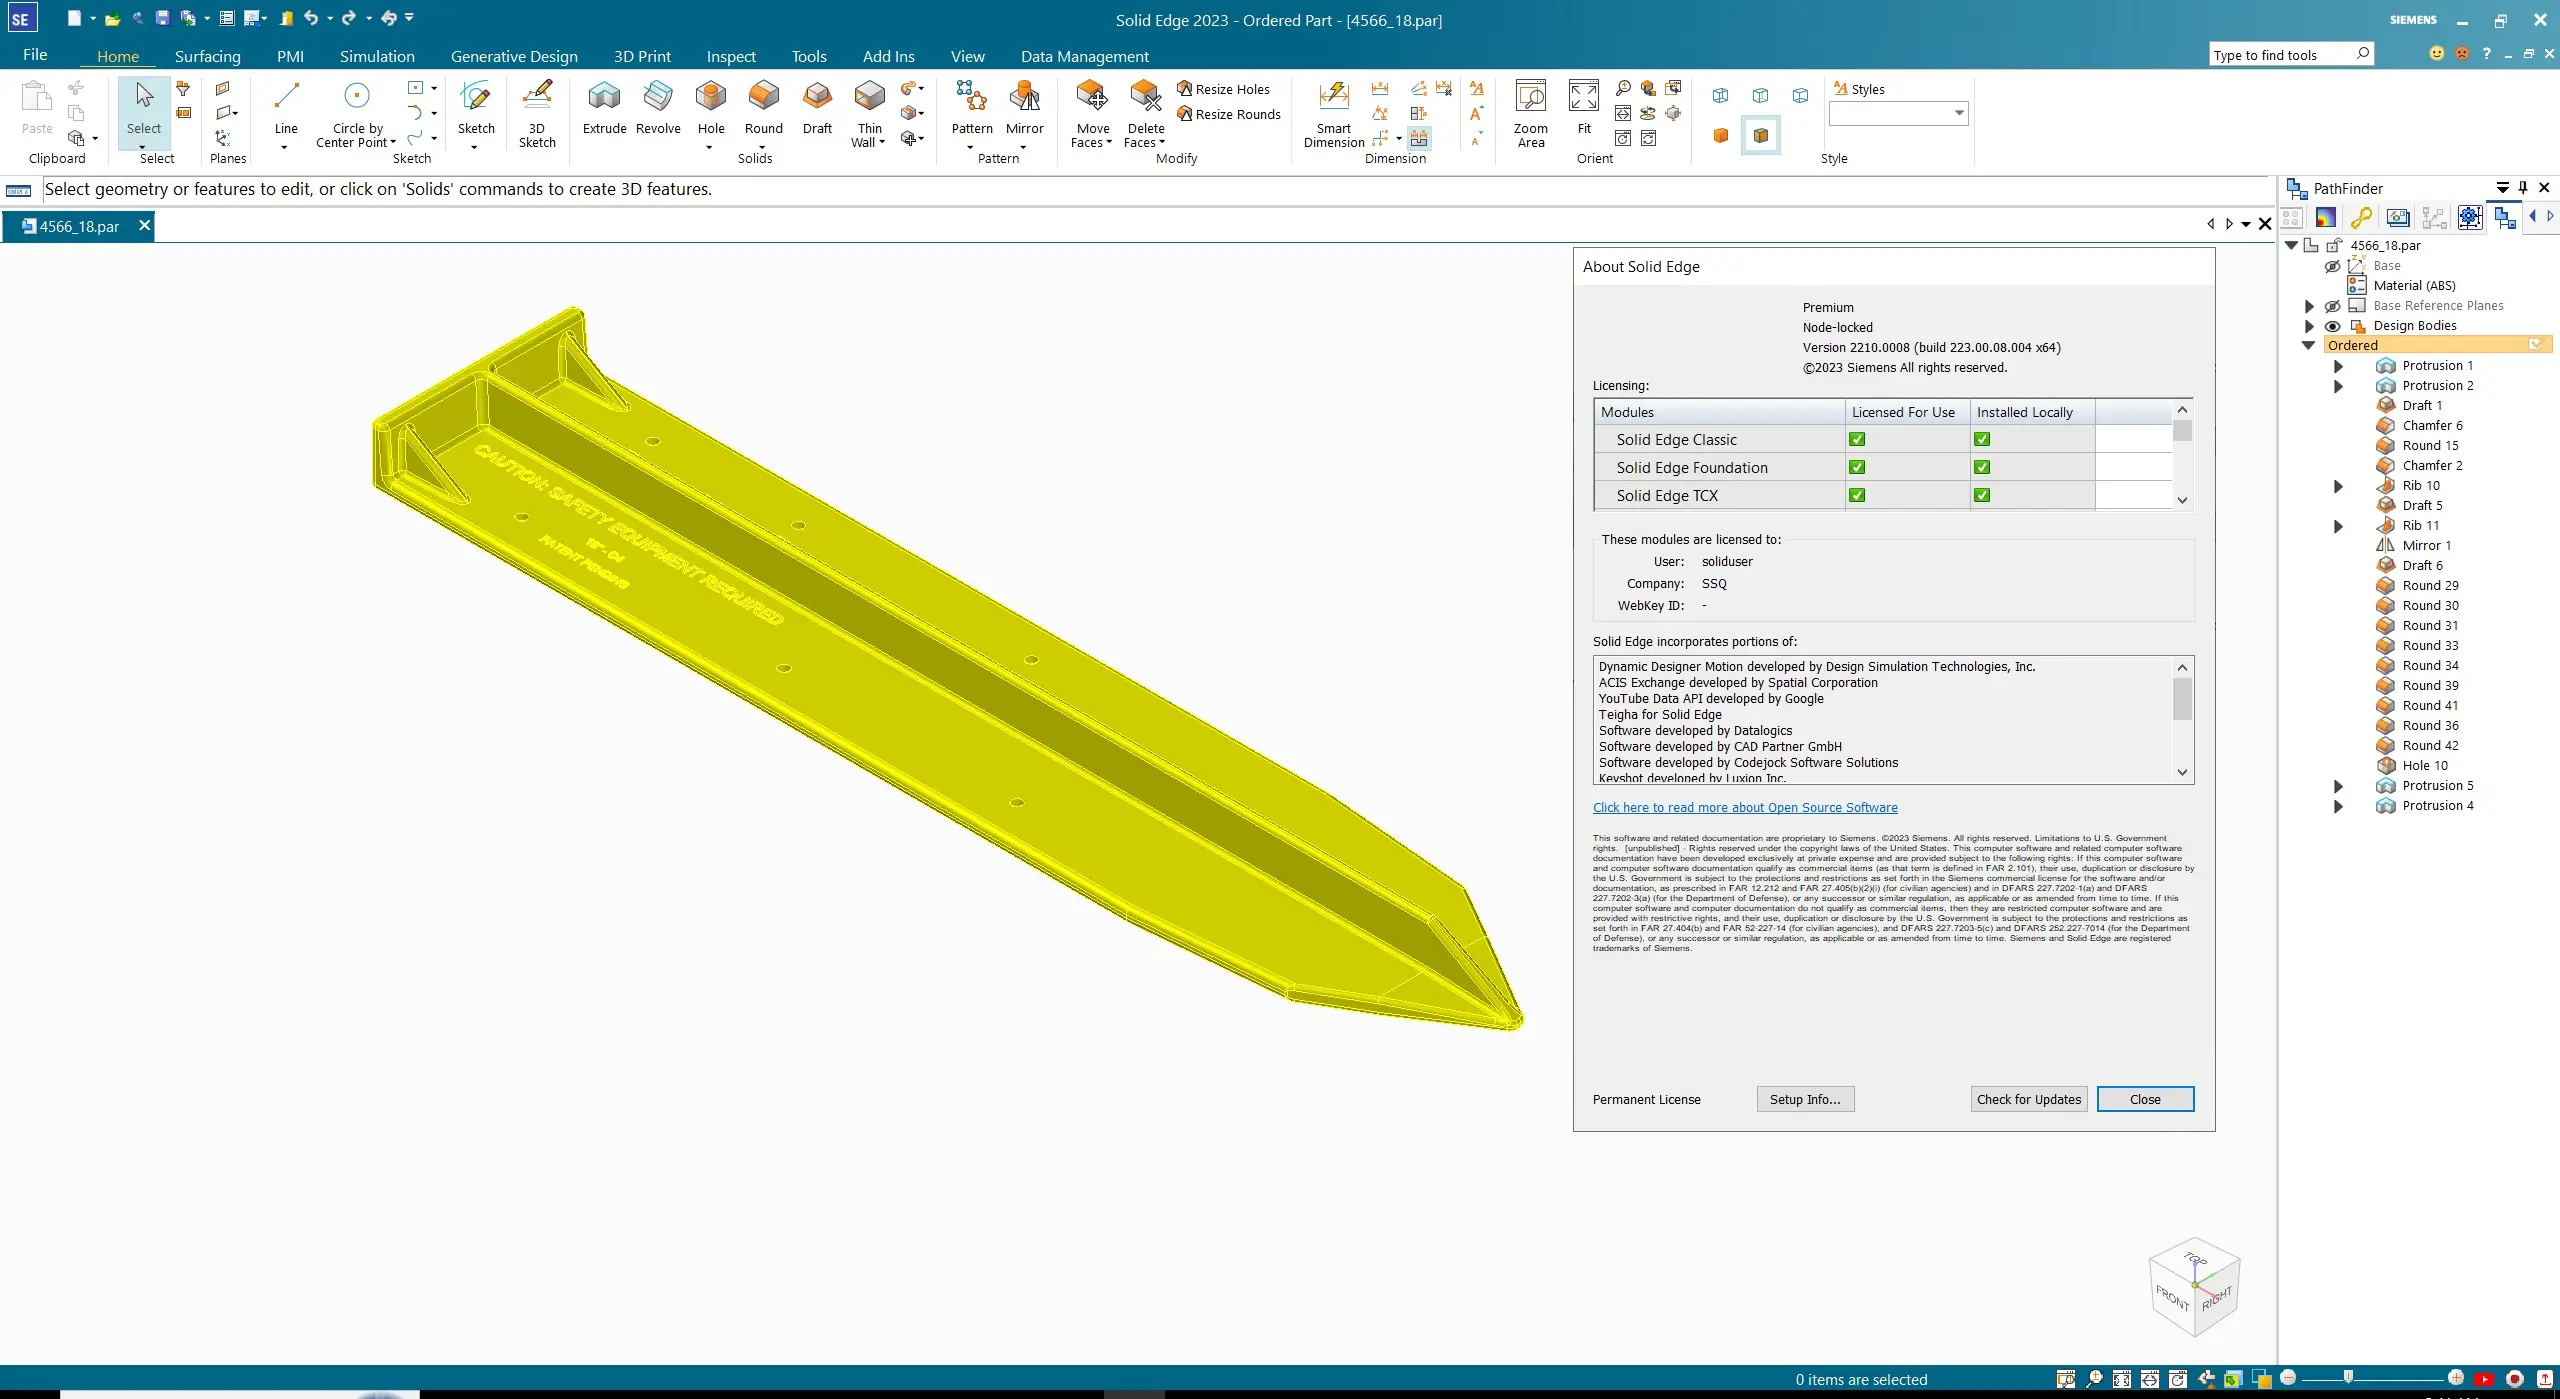
Task: Open the 3D Sketch tool
Action: pos(537,113)
